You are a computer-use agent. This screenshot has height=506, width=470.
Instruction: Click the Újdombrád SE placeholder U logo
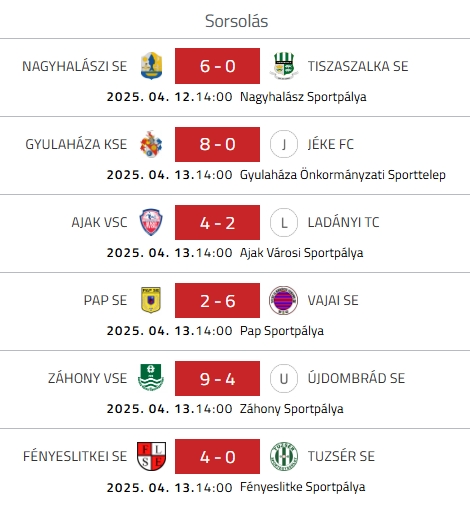284,378
